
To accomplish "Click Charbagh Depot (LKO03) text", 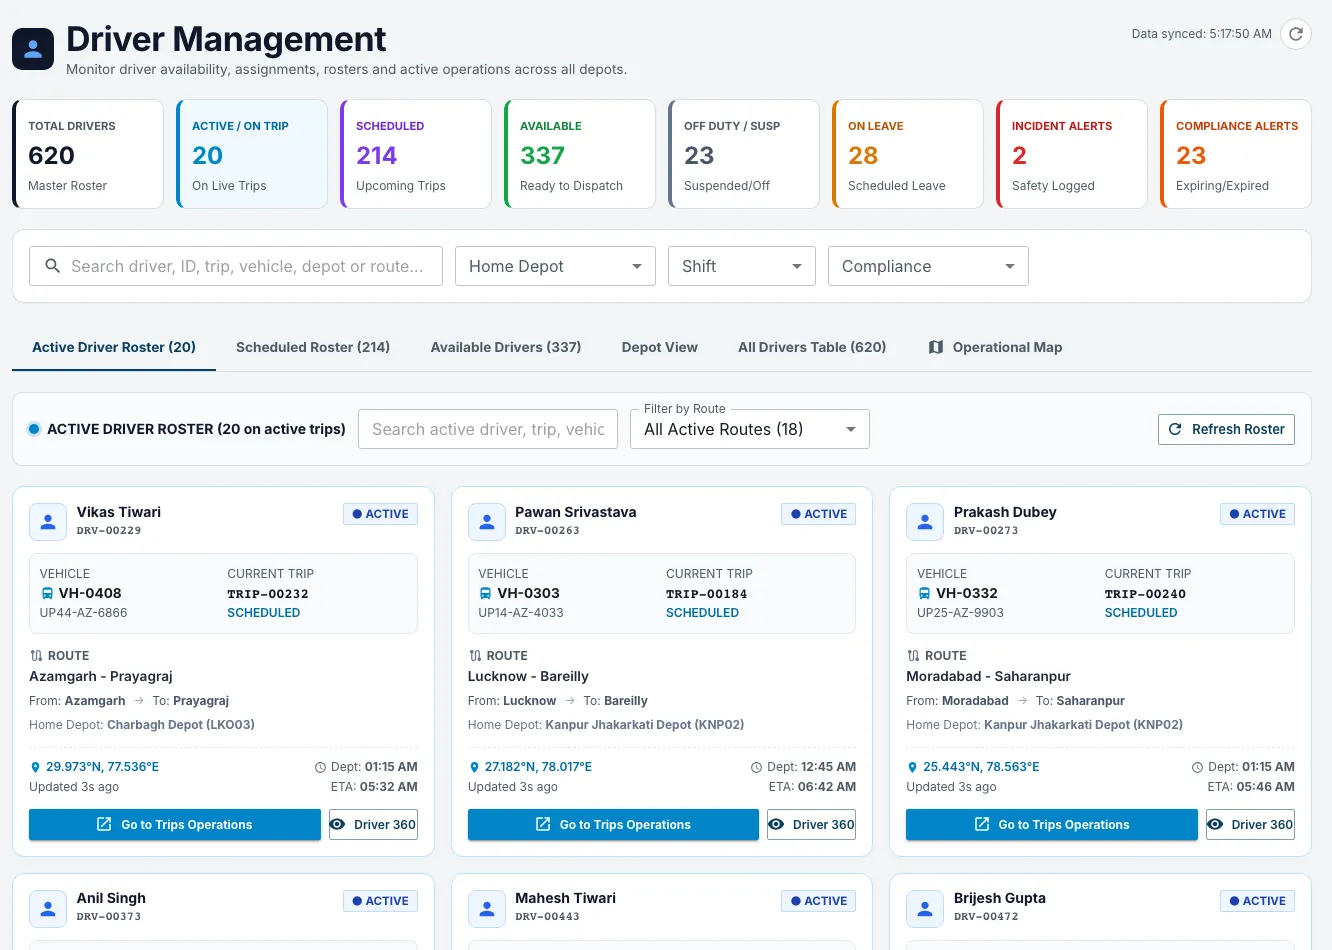I will tap(181, 725).
